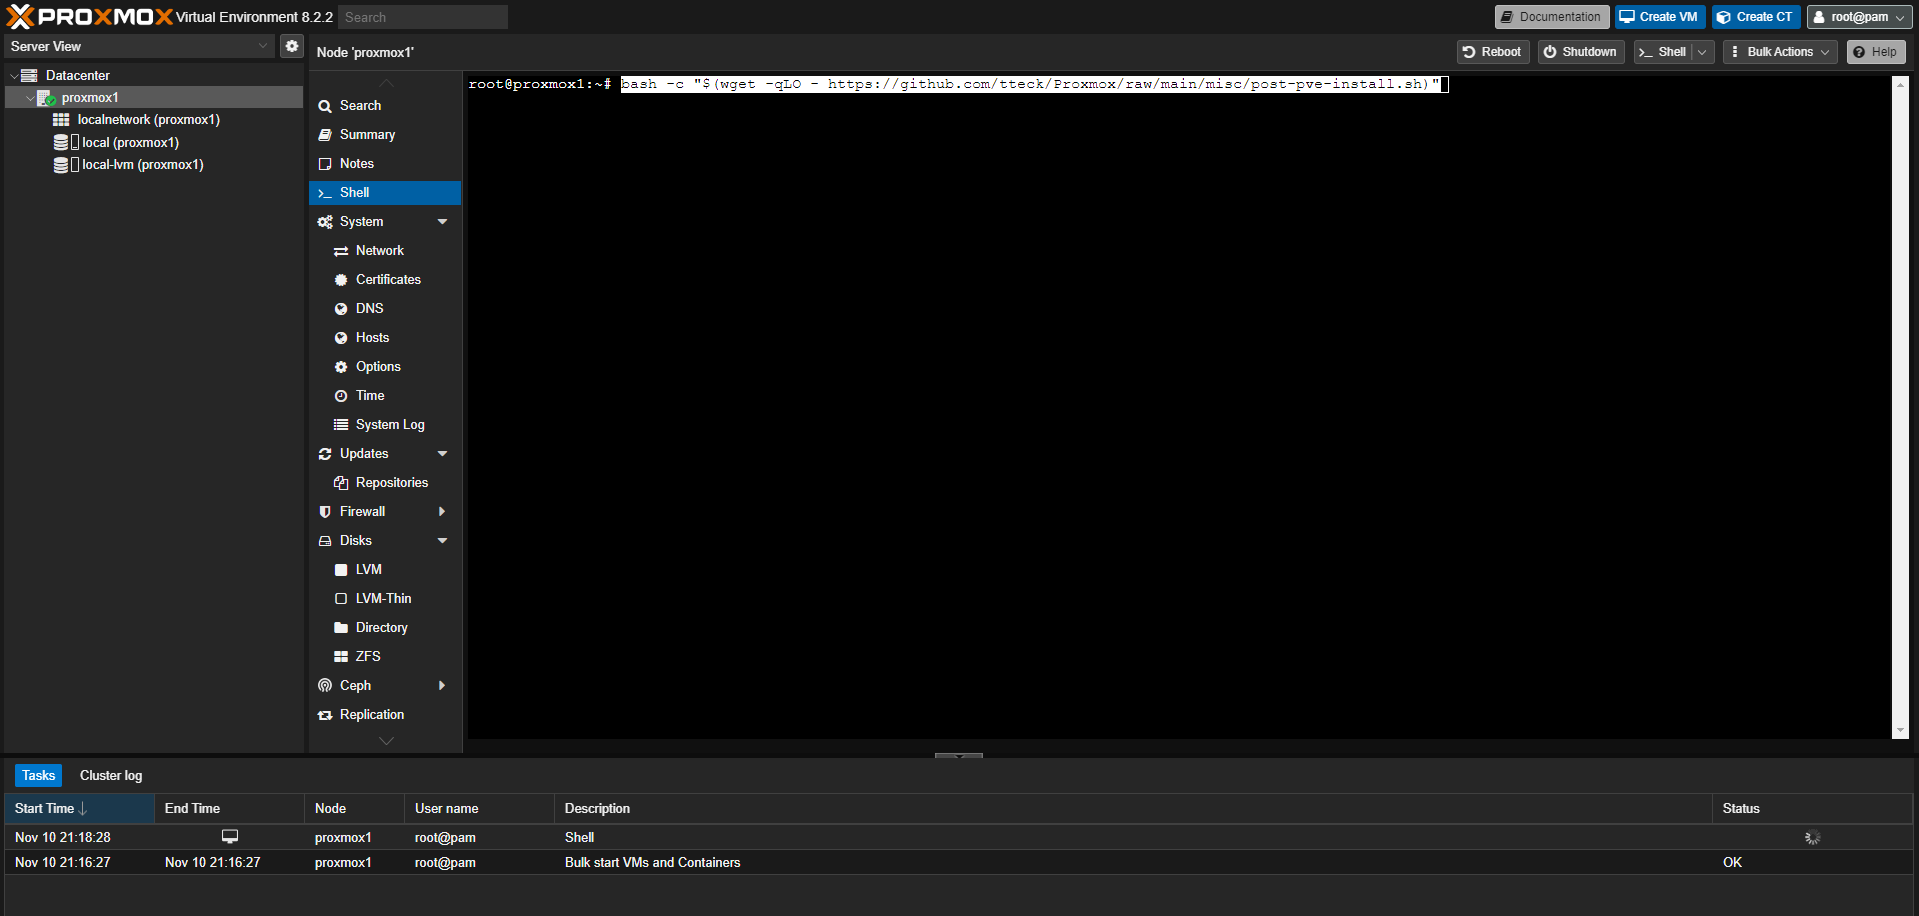Image resolution: width=1919 pixels, height=916 pixels.
Task: Sort by the Status column header
Action: click(x=1812, y=808)
